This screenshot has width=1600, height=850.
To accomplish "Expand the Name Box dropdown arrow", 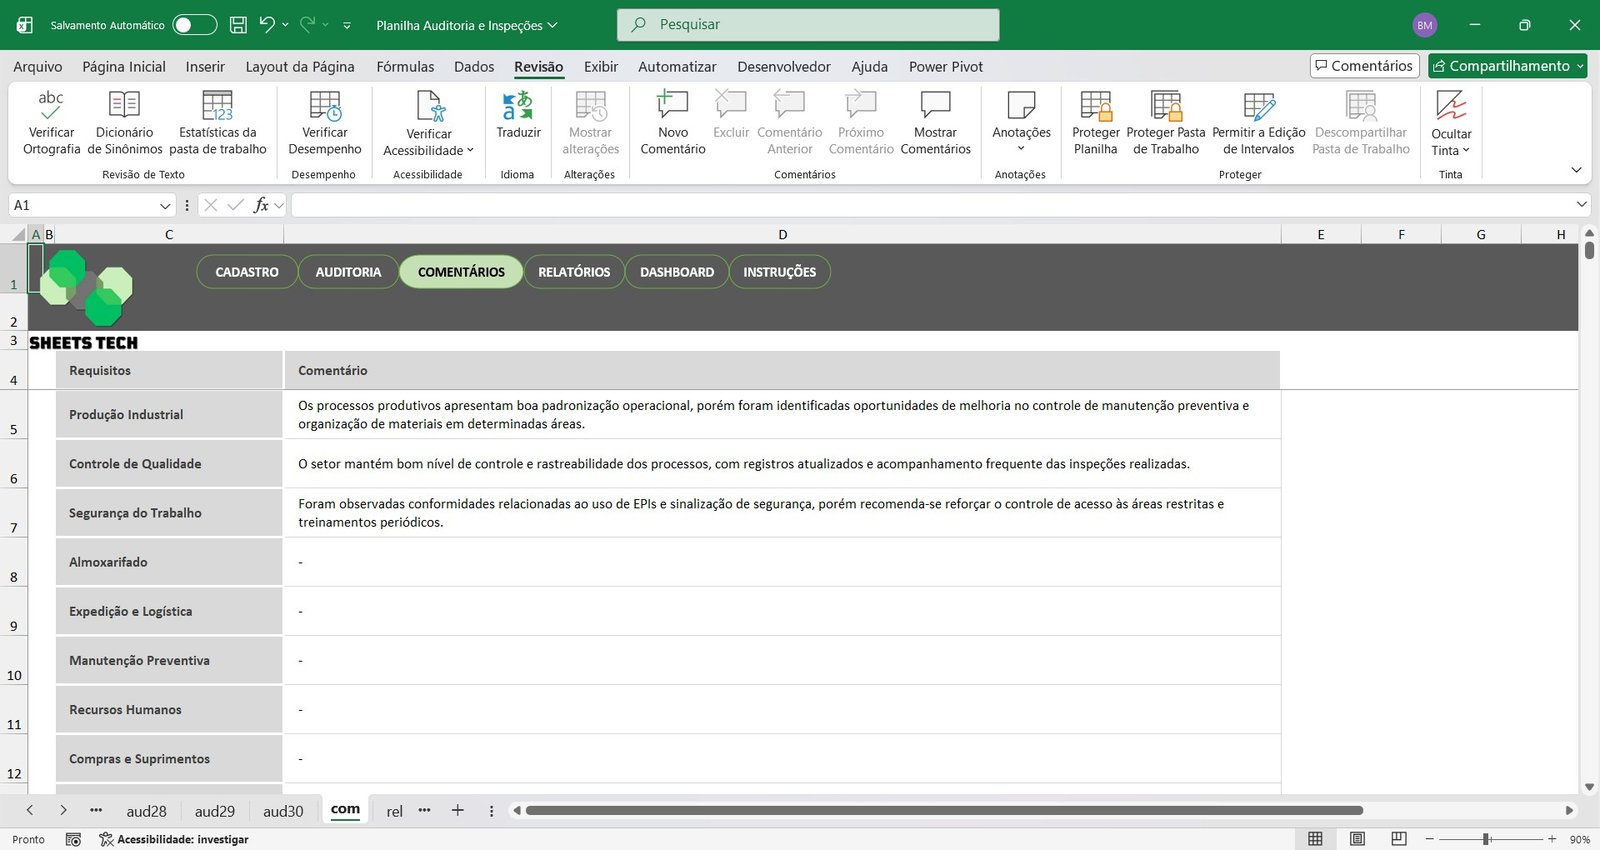I will coord(165,205).
